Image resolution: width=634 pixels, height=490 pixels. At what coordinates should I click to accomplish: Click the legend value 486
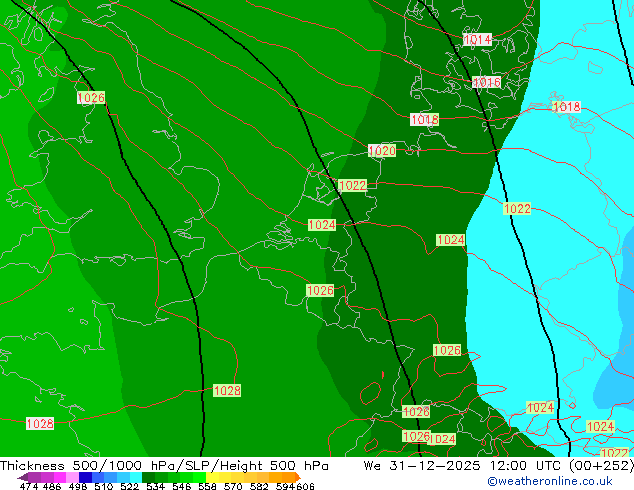pyautogui.click(x=52, y=486)
